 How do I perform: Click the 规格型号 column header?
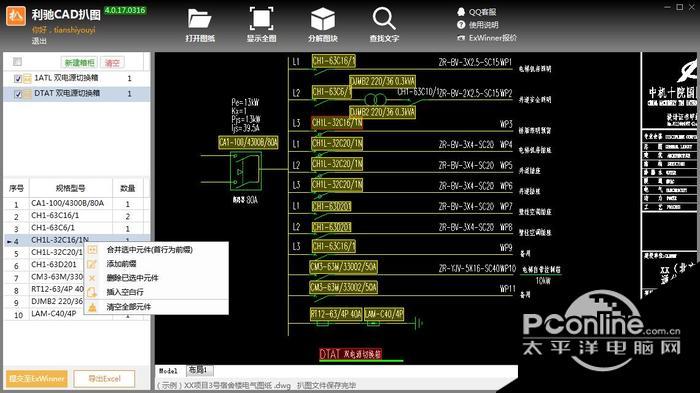(x=71, y=188)
